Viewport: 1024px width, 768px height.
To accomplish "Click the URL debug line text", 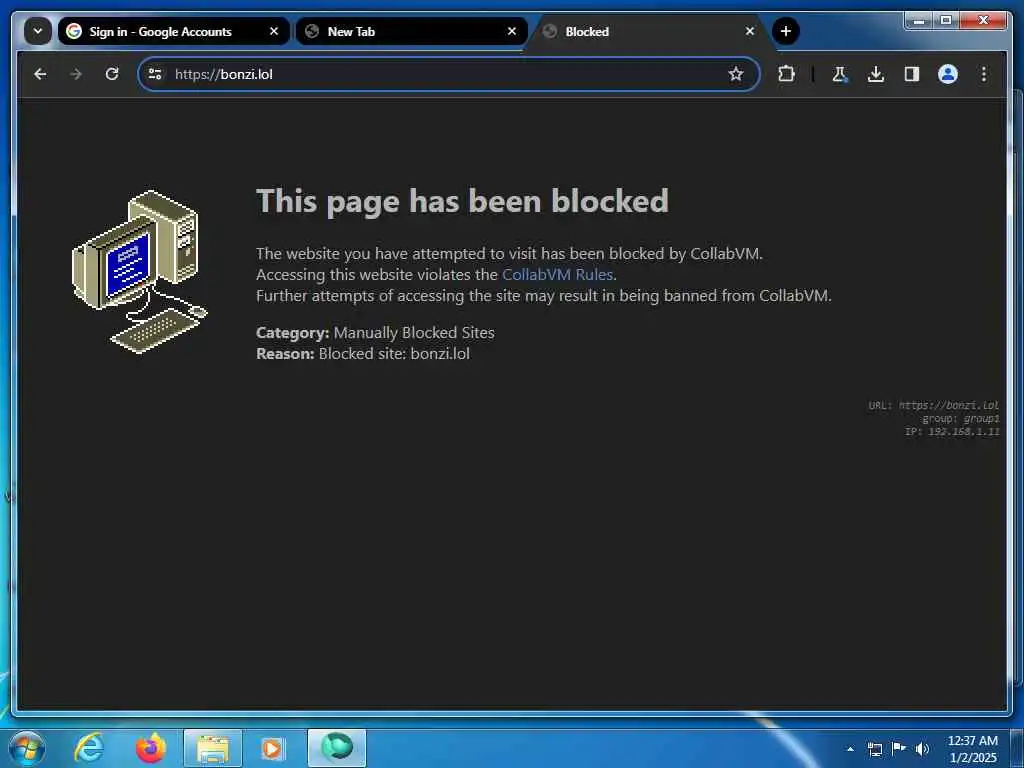I will pos(933,406).
